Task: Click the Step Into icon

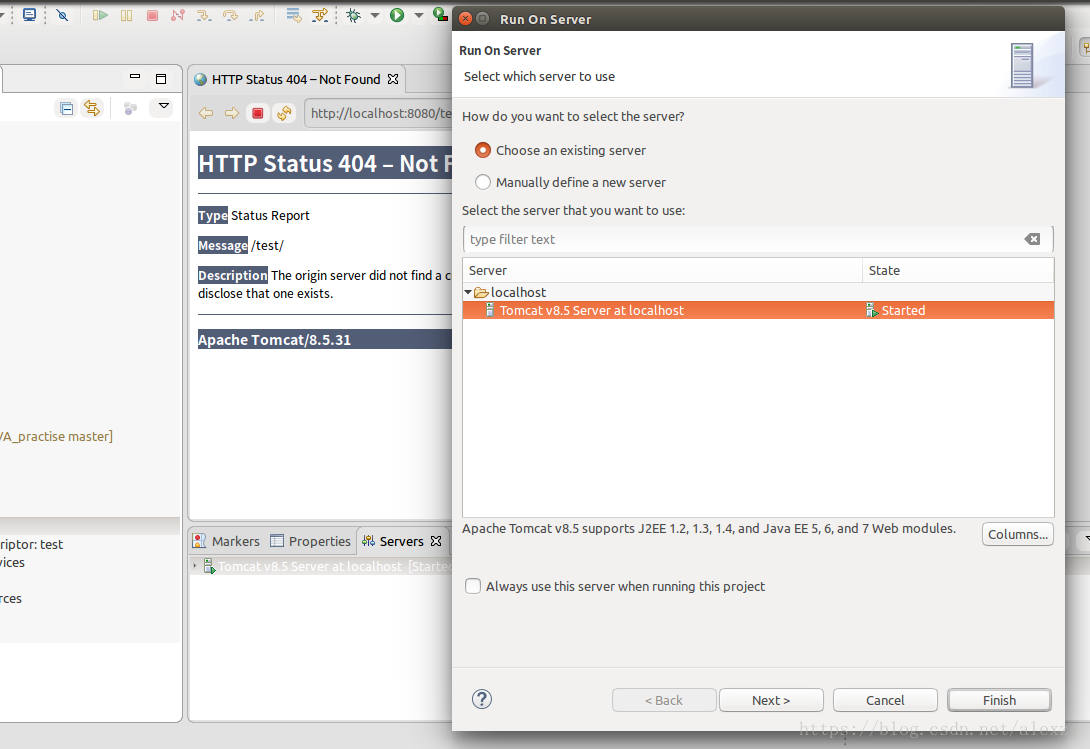Action: 204,15
